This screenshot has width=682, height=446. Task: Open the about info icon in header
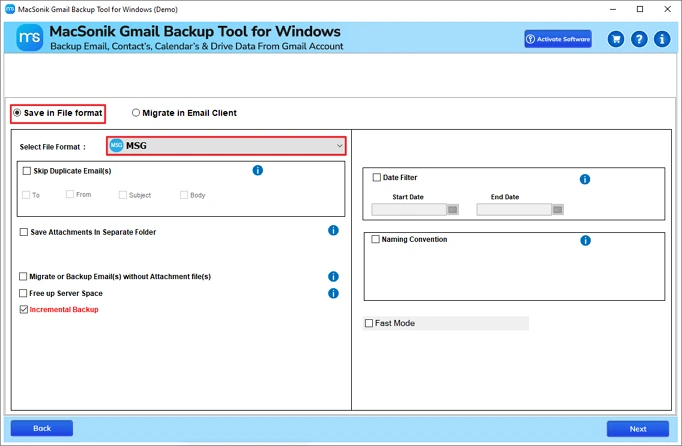(x=662, y=39)
